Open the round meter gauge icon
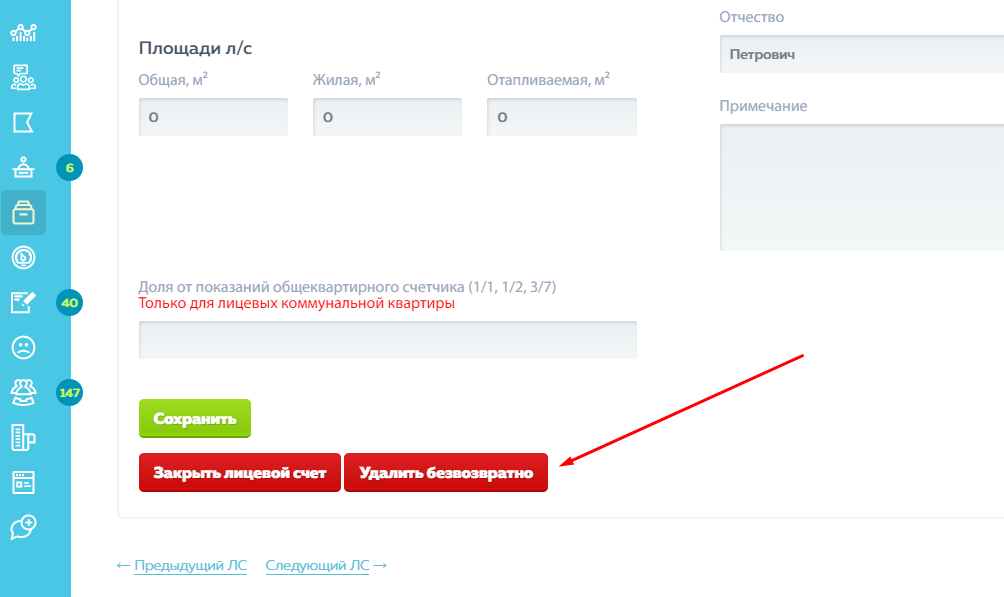Screen dimensions: 1004x597 (x=24, y=258)
